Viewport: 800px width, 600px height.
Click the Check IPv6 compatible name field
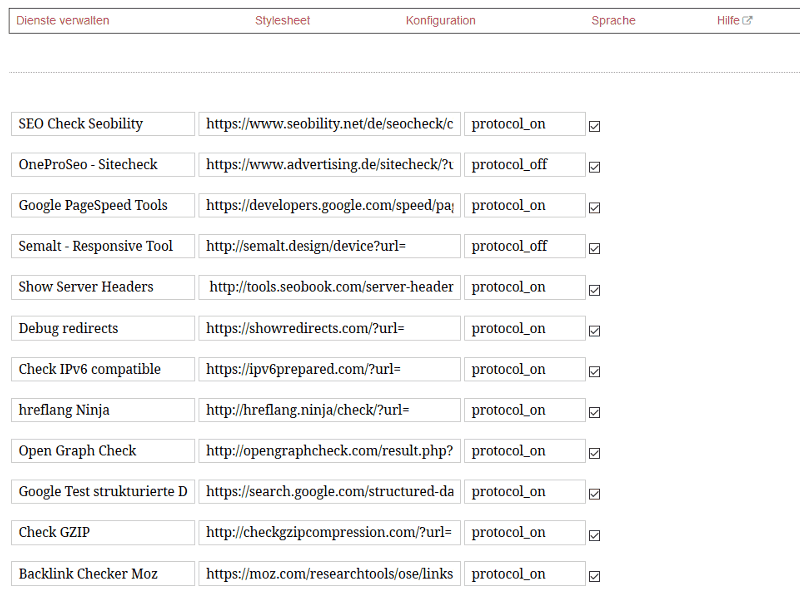tap(103, 369)
